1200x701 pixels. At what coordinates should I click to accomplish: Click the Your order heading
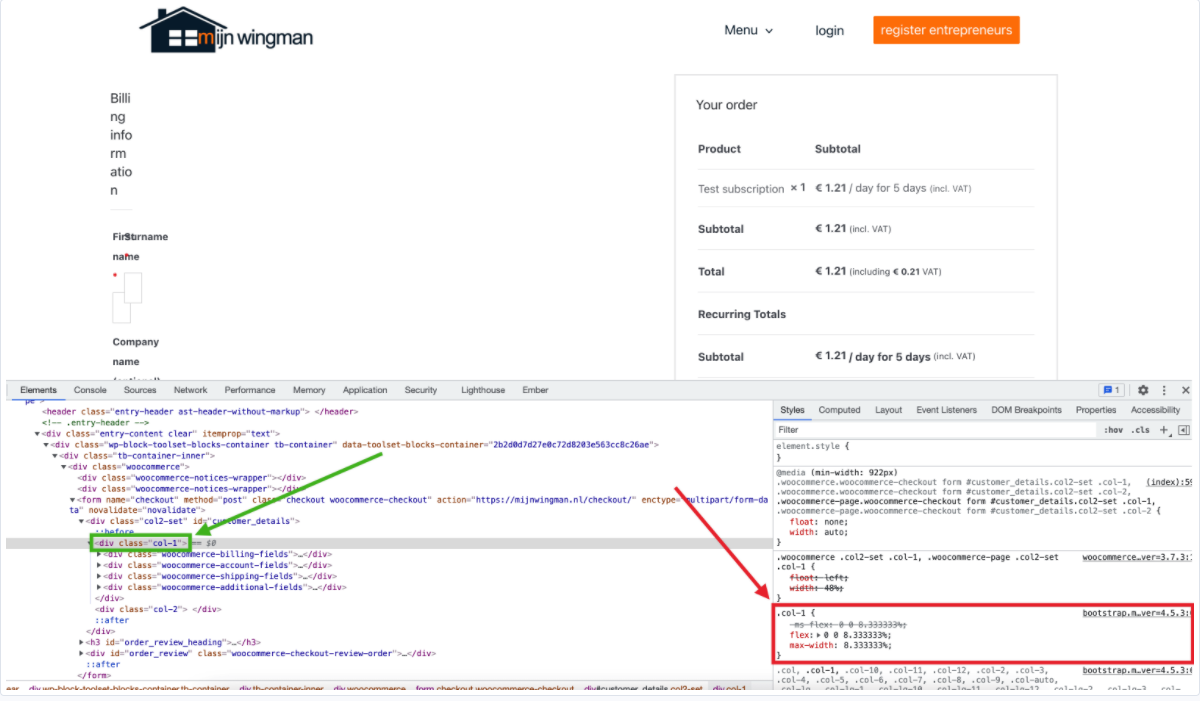[x=727, y=105]
